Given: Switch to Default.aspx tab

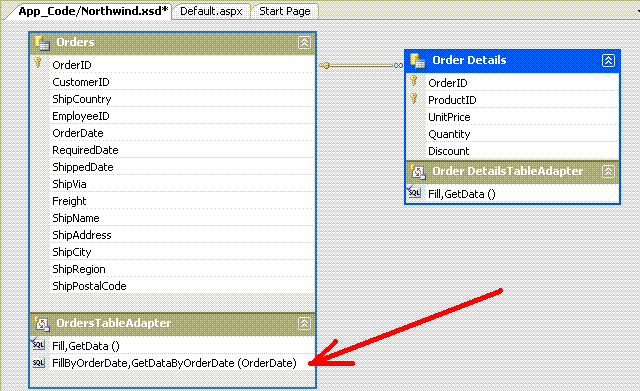Looking at the screenshot, I should 211,11.
